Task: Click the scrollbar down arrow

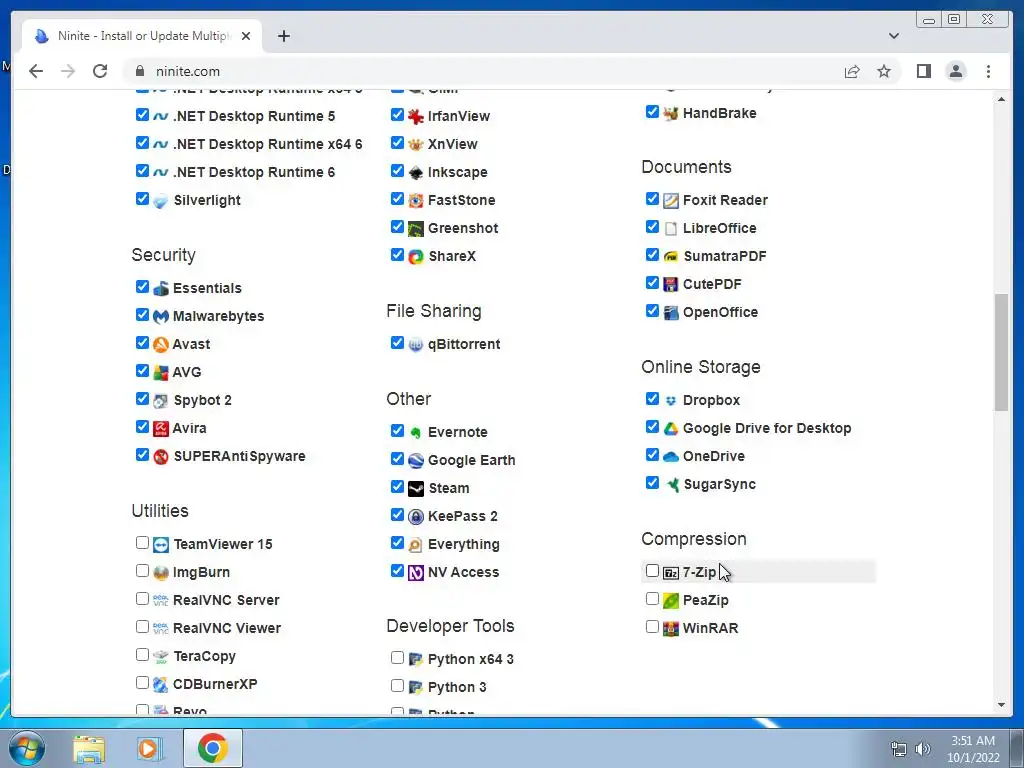Action: pyautogui.click(x=1001, y=705)
